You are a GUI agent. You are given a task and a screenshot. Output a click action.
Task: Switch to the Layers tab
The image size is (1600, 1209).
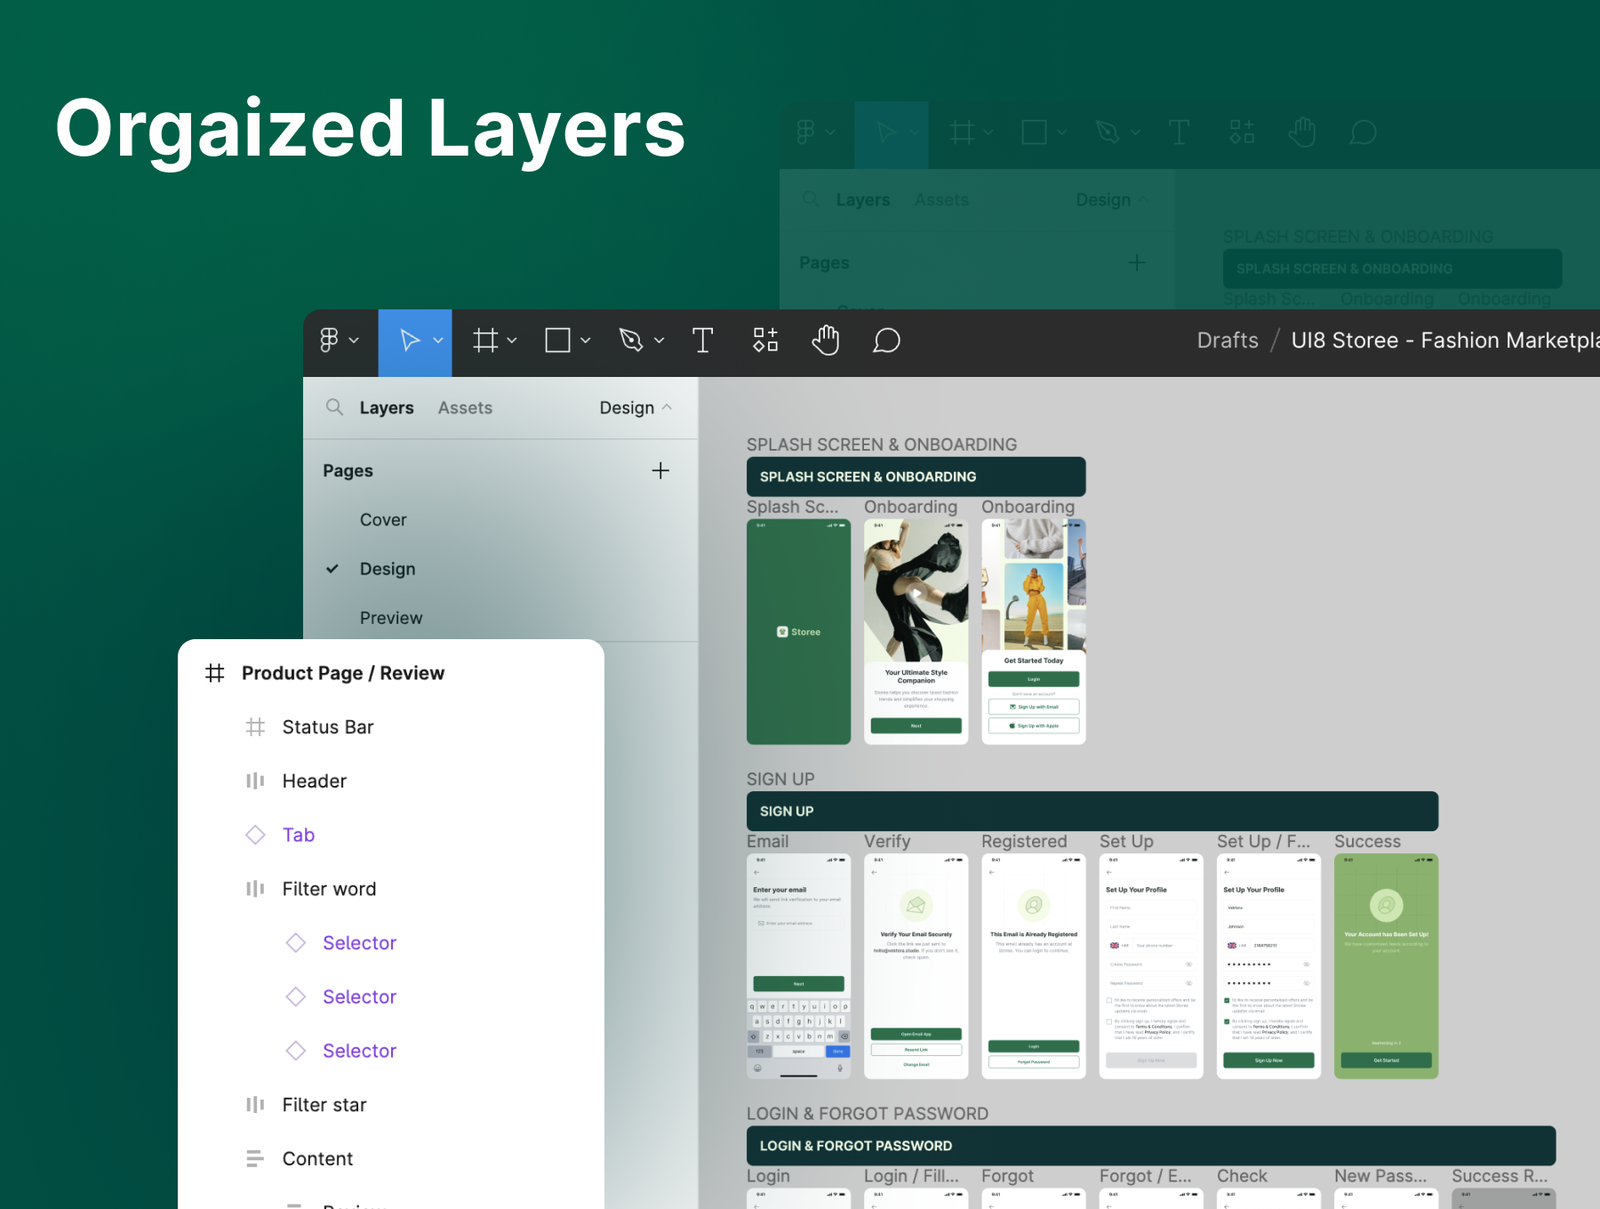coord(386,408)
